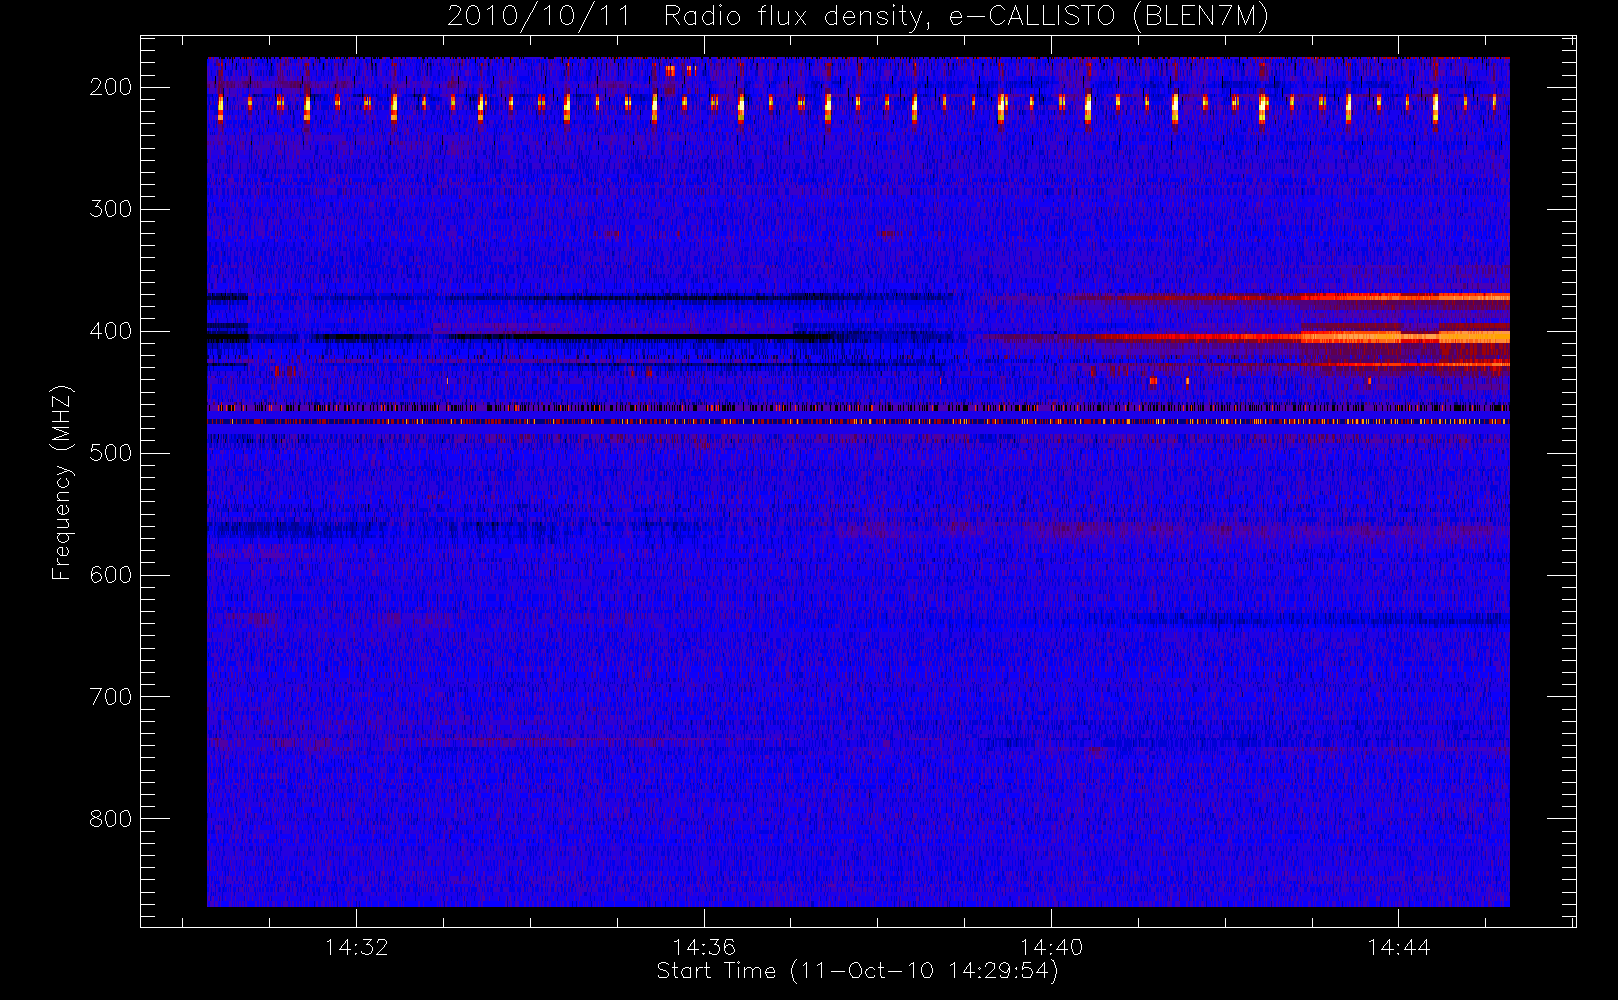Click the 400 frequency tick label

pyautogui.click(x=111, y=331)
